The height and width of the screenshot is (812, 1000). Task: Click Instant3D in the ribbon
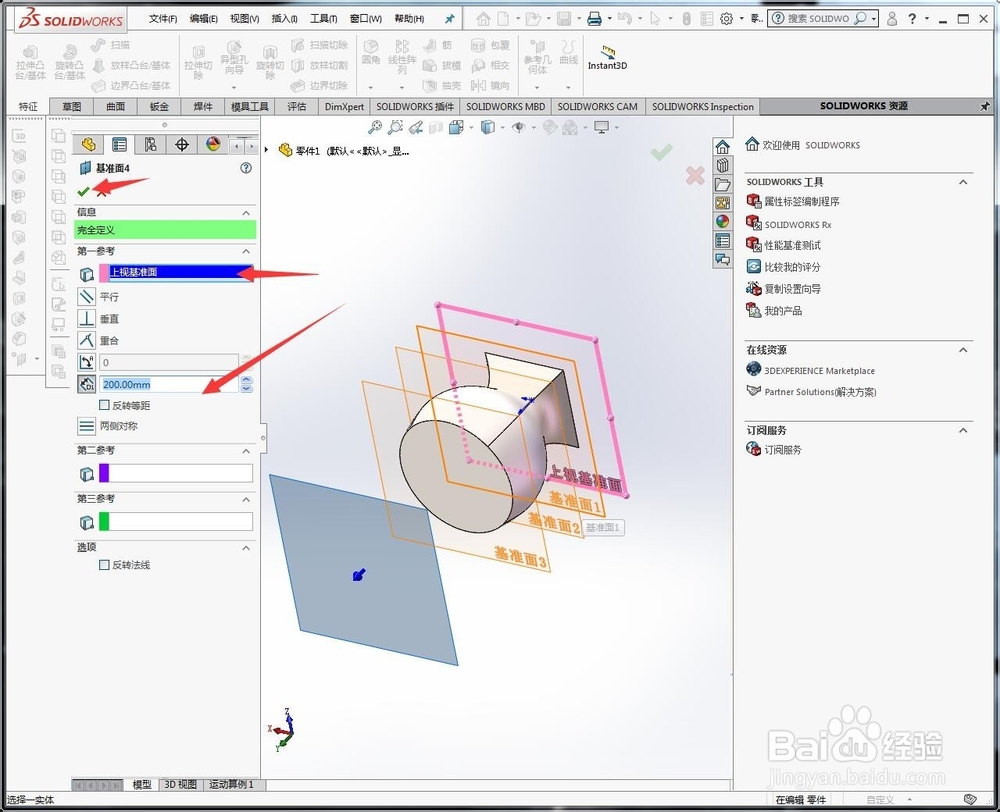point(607,58)
